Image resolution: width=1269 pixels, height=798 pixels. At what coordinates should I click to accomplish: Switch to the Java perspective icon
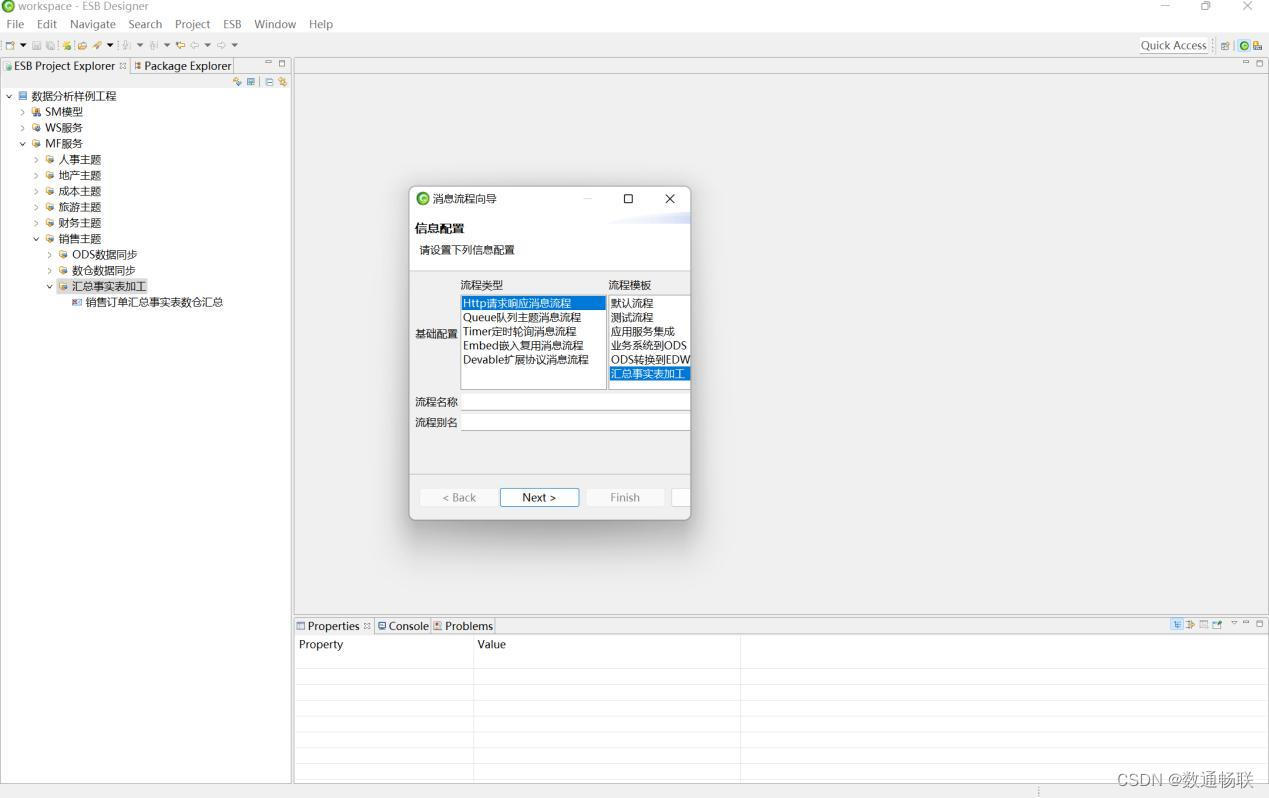(1257, 46)
